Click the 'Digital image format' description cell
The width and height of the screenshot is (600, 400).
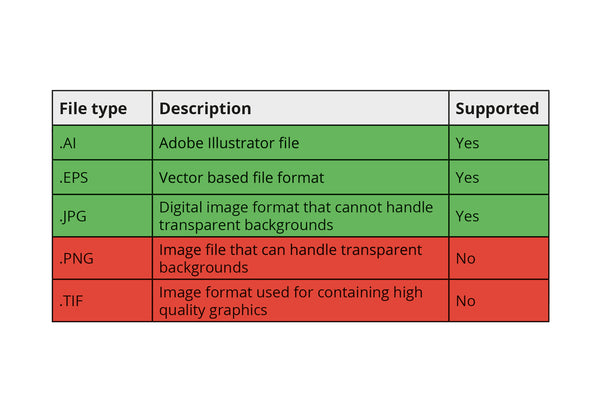click(296, 216)
